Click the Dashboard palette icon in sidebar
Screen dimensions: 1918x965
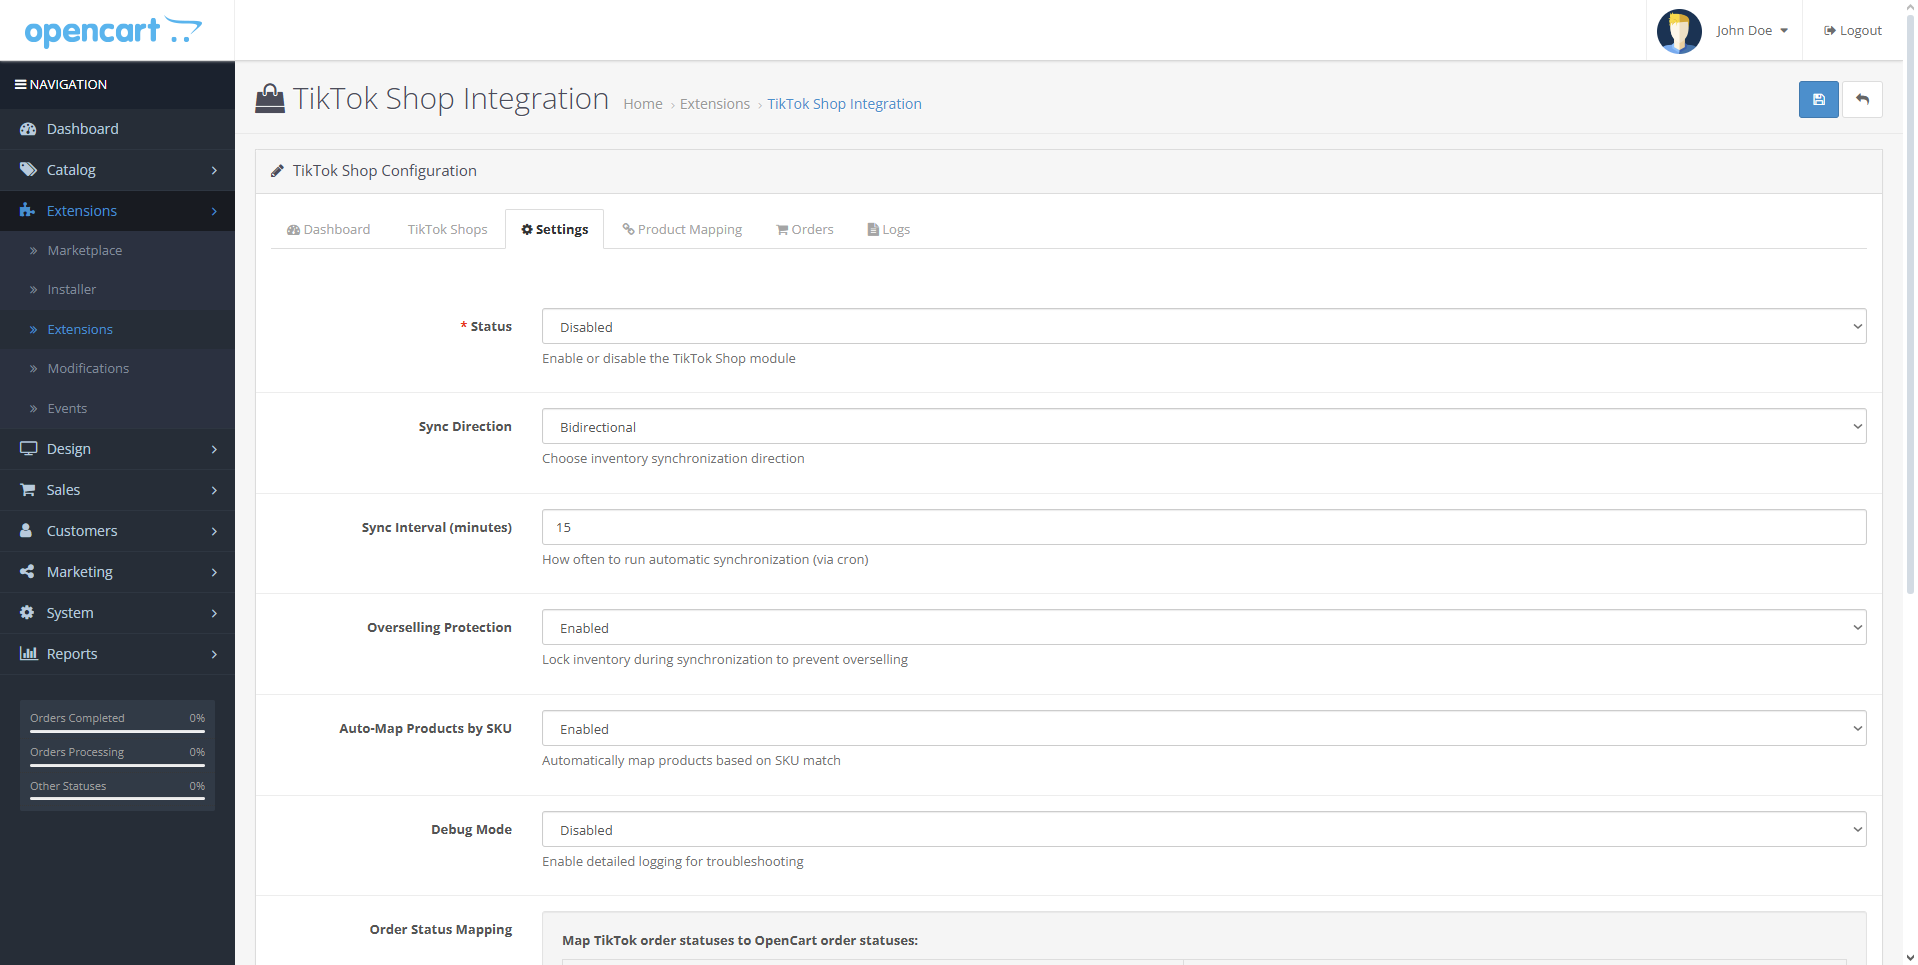(x=28, y=129)
